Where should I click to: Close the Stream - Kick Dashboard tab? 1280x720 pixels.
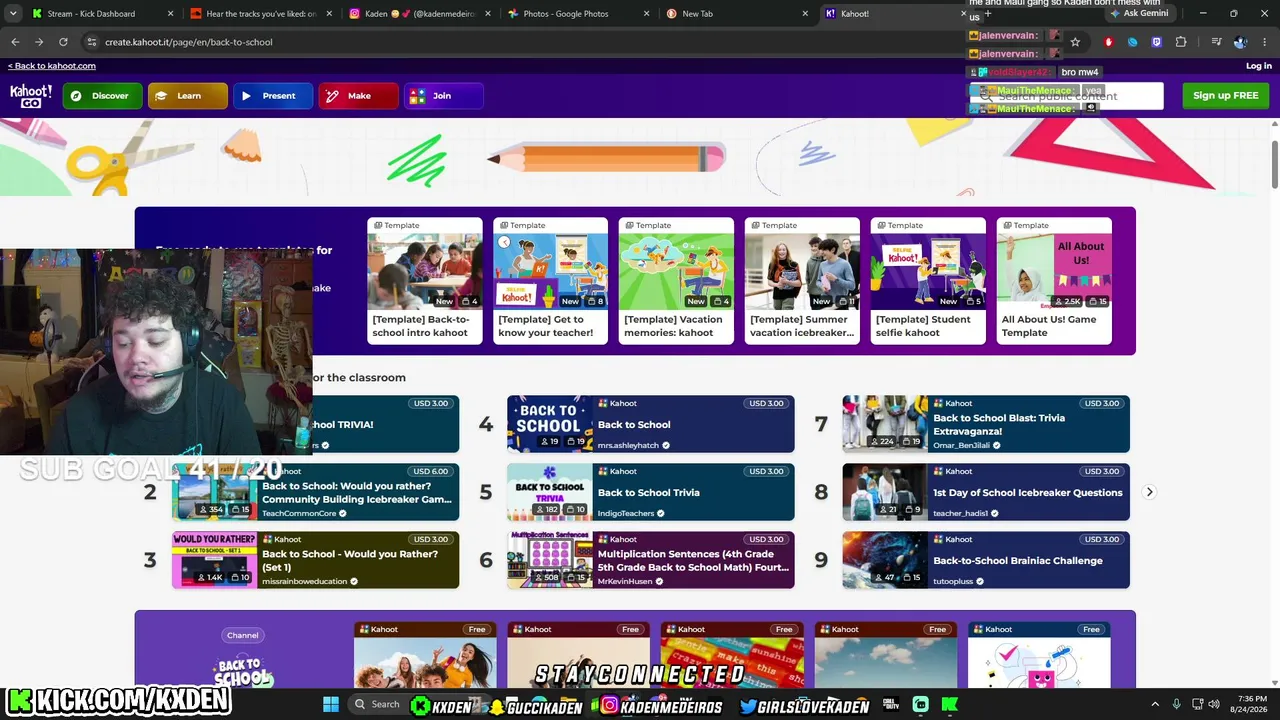(170, 14)
